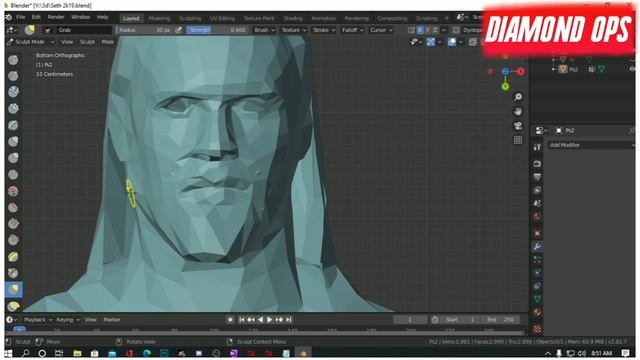Select the Inflate brush tool

coord(13,141)
